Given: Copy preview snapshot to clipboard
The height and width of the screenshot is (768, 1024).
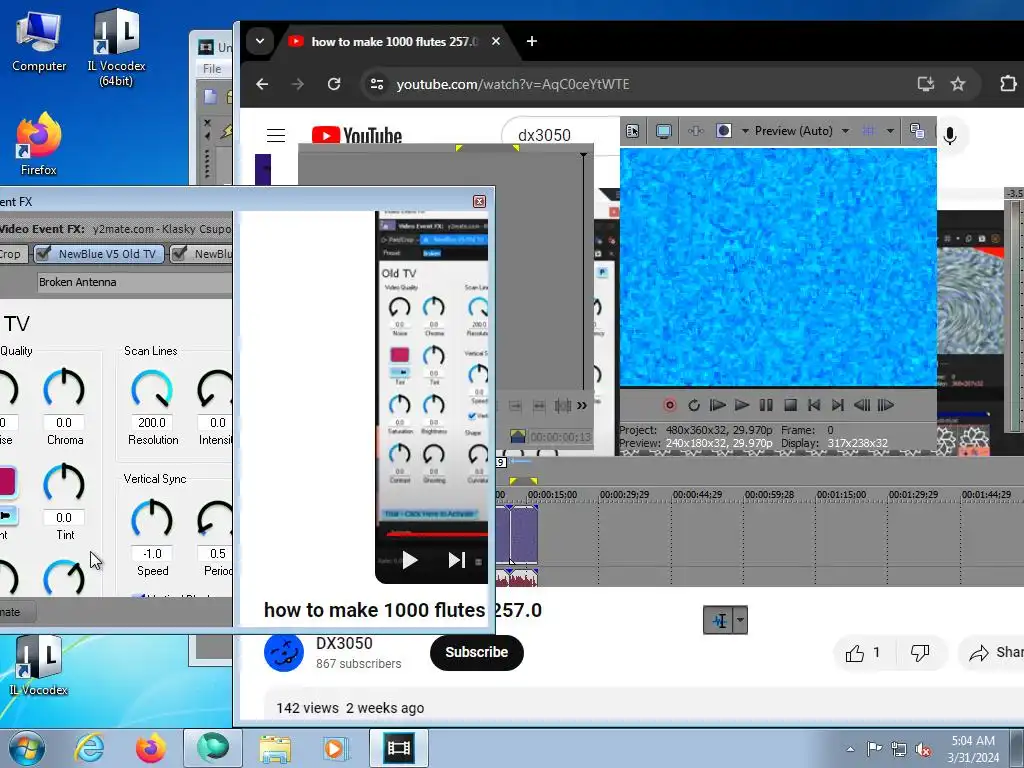Looking at the screenshot, I should coord(916,131).
